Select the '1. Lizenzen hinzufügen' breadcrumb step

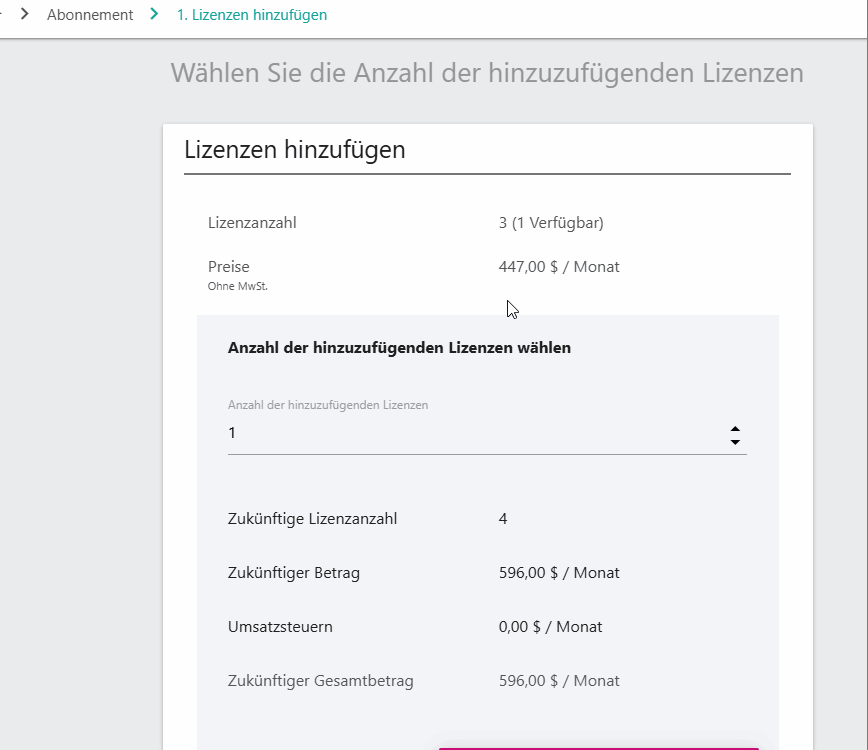tap(252, 15)
